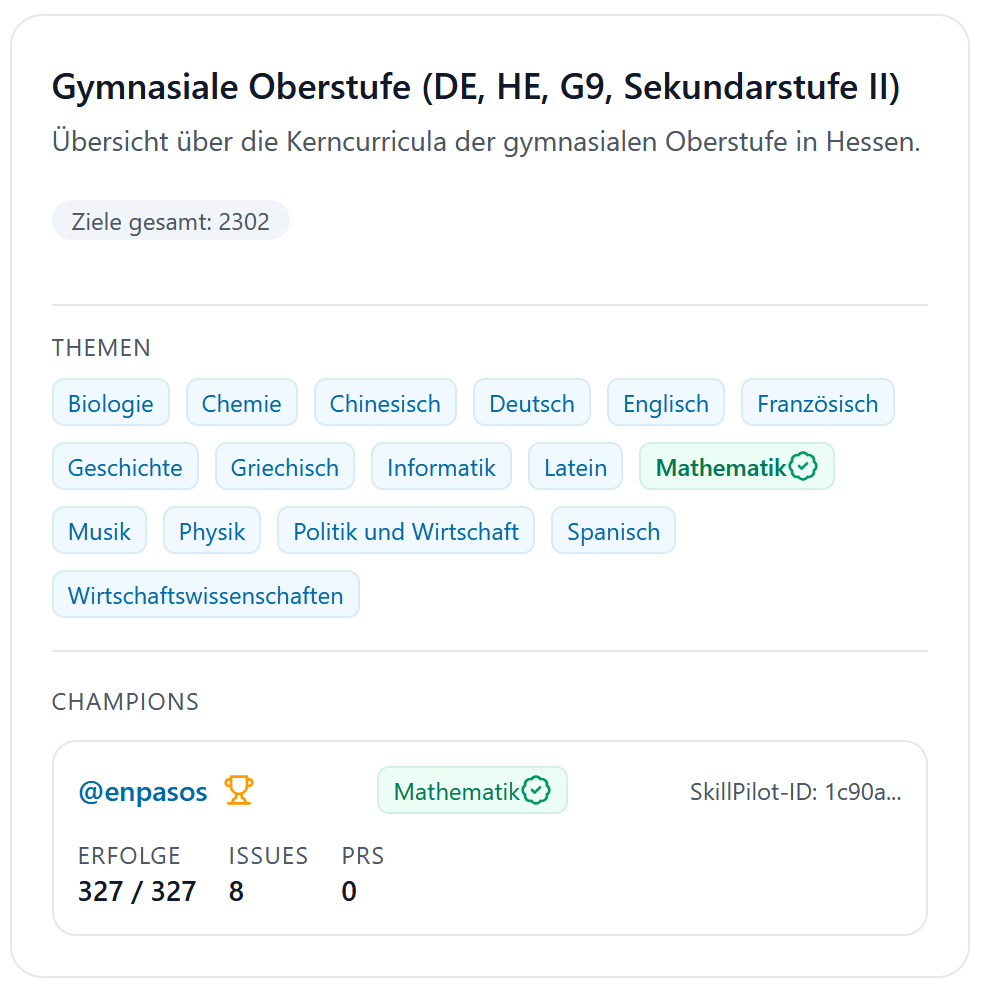The height and width of the screenshot is (992, 992).
Task: Open the Chinesisch topic
Action: [385, 402]
